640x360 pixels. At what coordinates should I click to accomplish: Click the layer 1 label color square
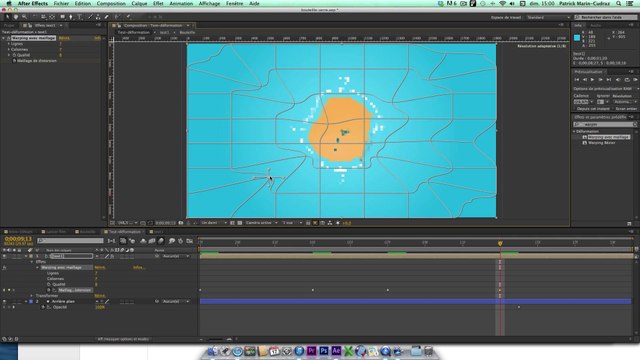(x=31, y=256)
